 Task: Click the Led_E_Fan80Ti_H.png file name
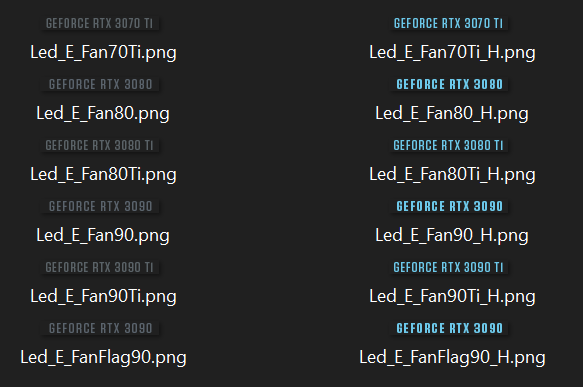(x=452, y=174)
